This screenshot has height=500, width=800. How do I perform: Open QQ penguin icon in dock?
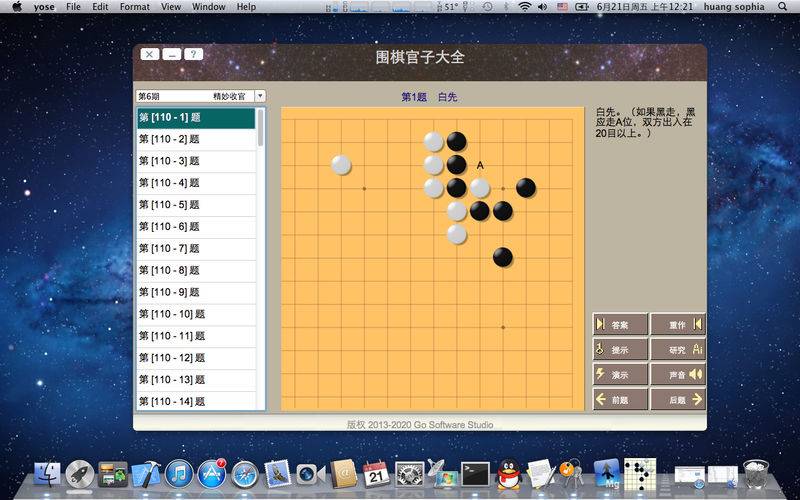click(508, 473)
